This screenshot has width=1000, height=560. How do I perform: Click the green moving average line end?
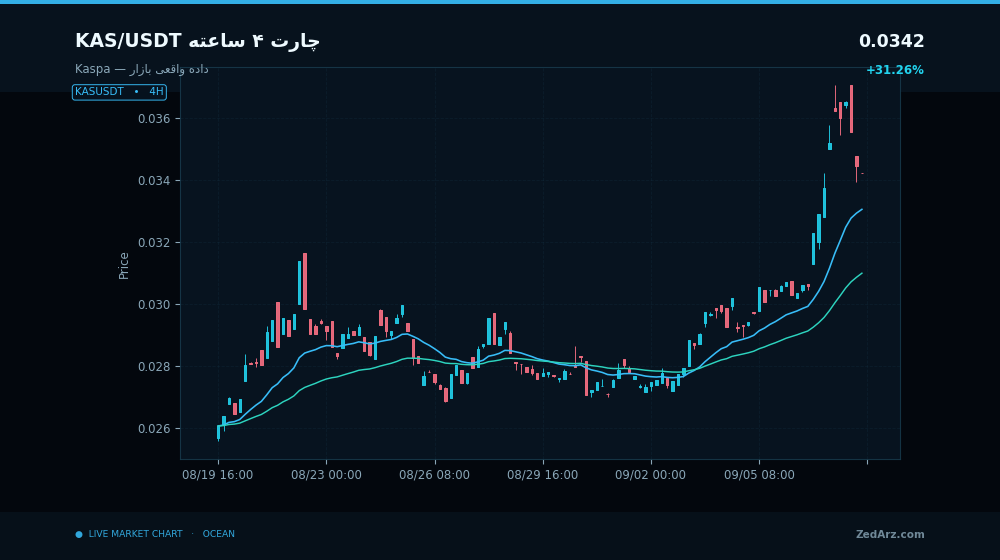862,273
